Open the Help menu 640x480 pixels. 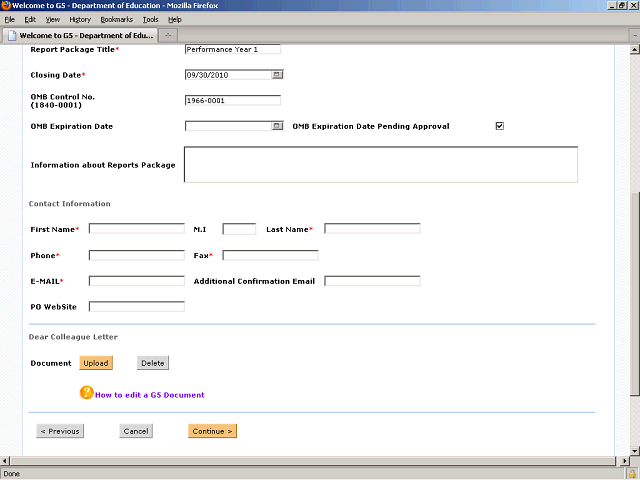pyautogui.click(x=175, y=20)
